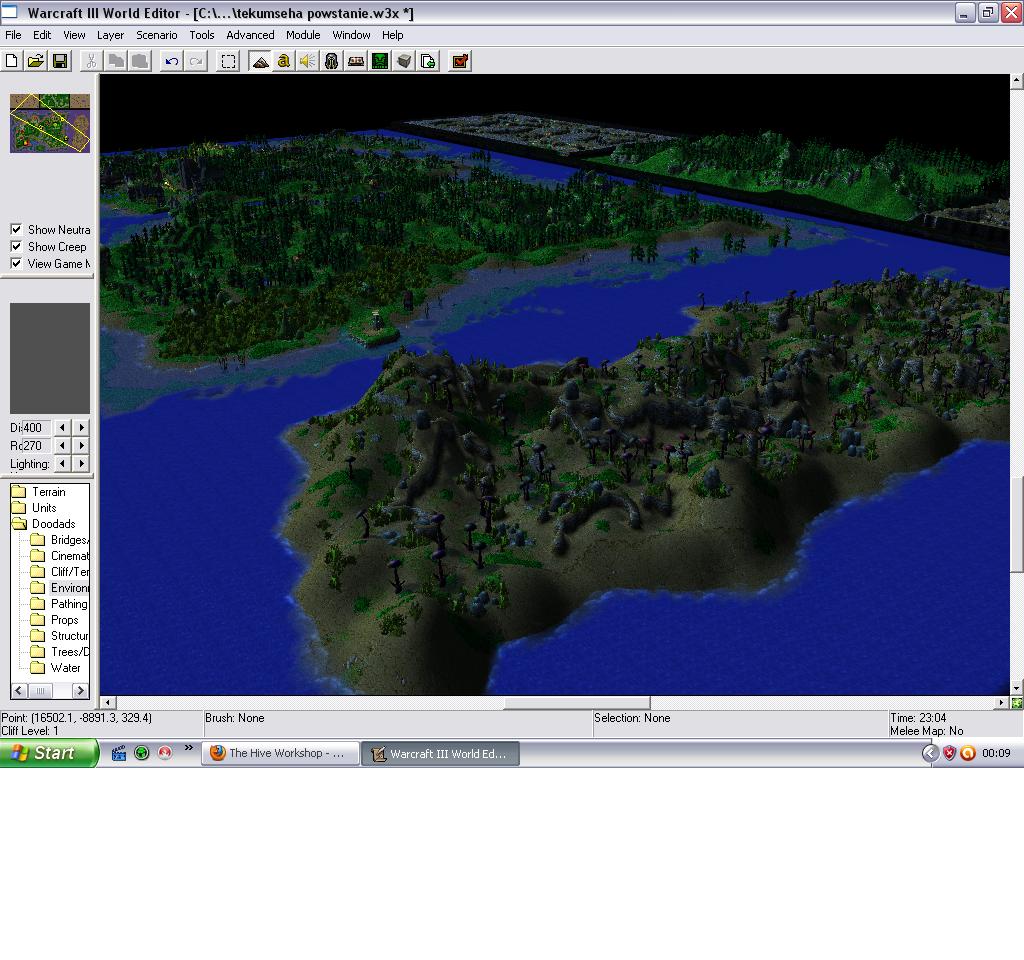Increase the Rc 270 value with right arrow
The image size is (1024, 960).
point(82,445)
